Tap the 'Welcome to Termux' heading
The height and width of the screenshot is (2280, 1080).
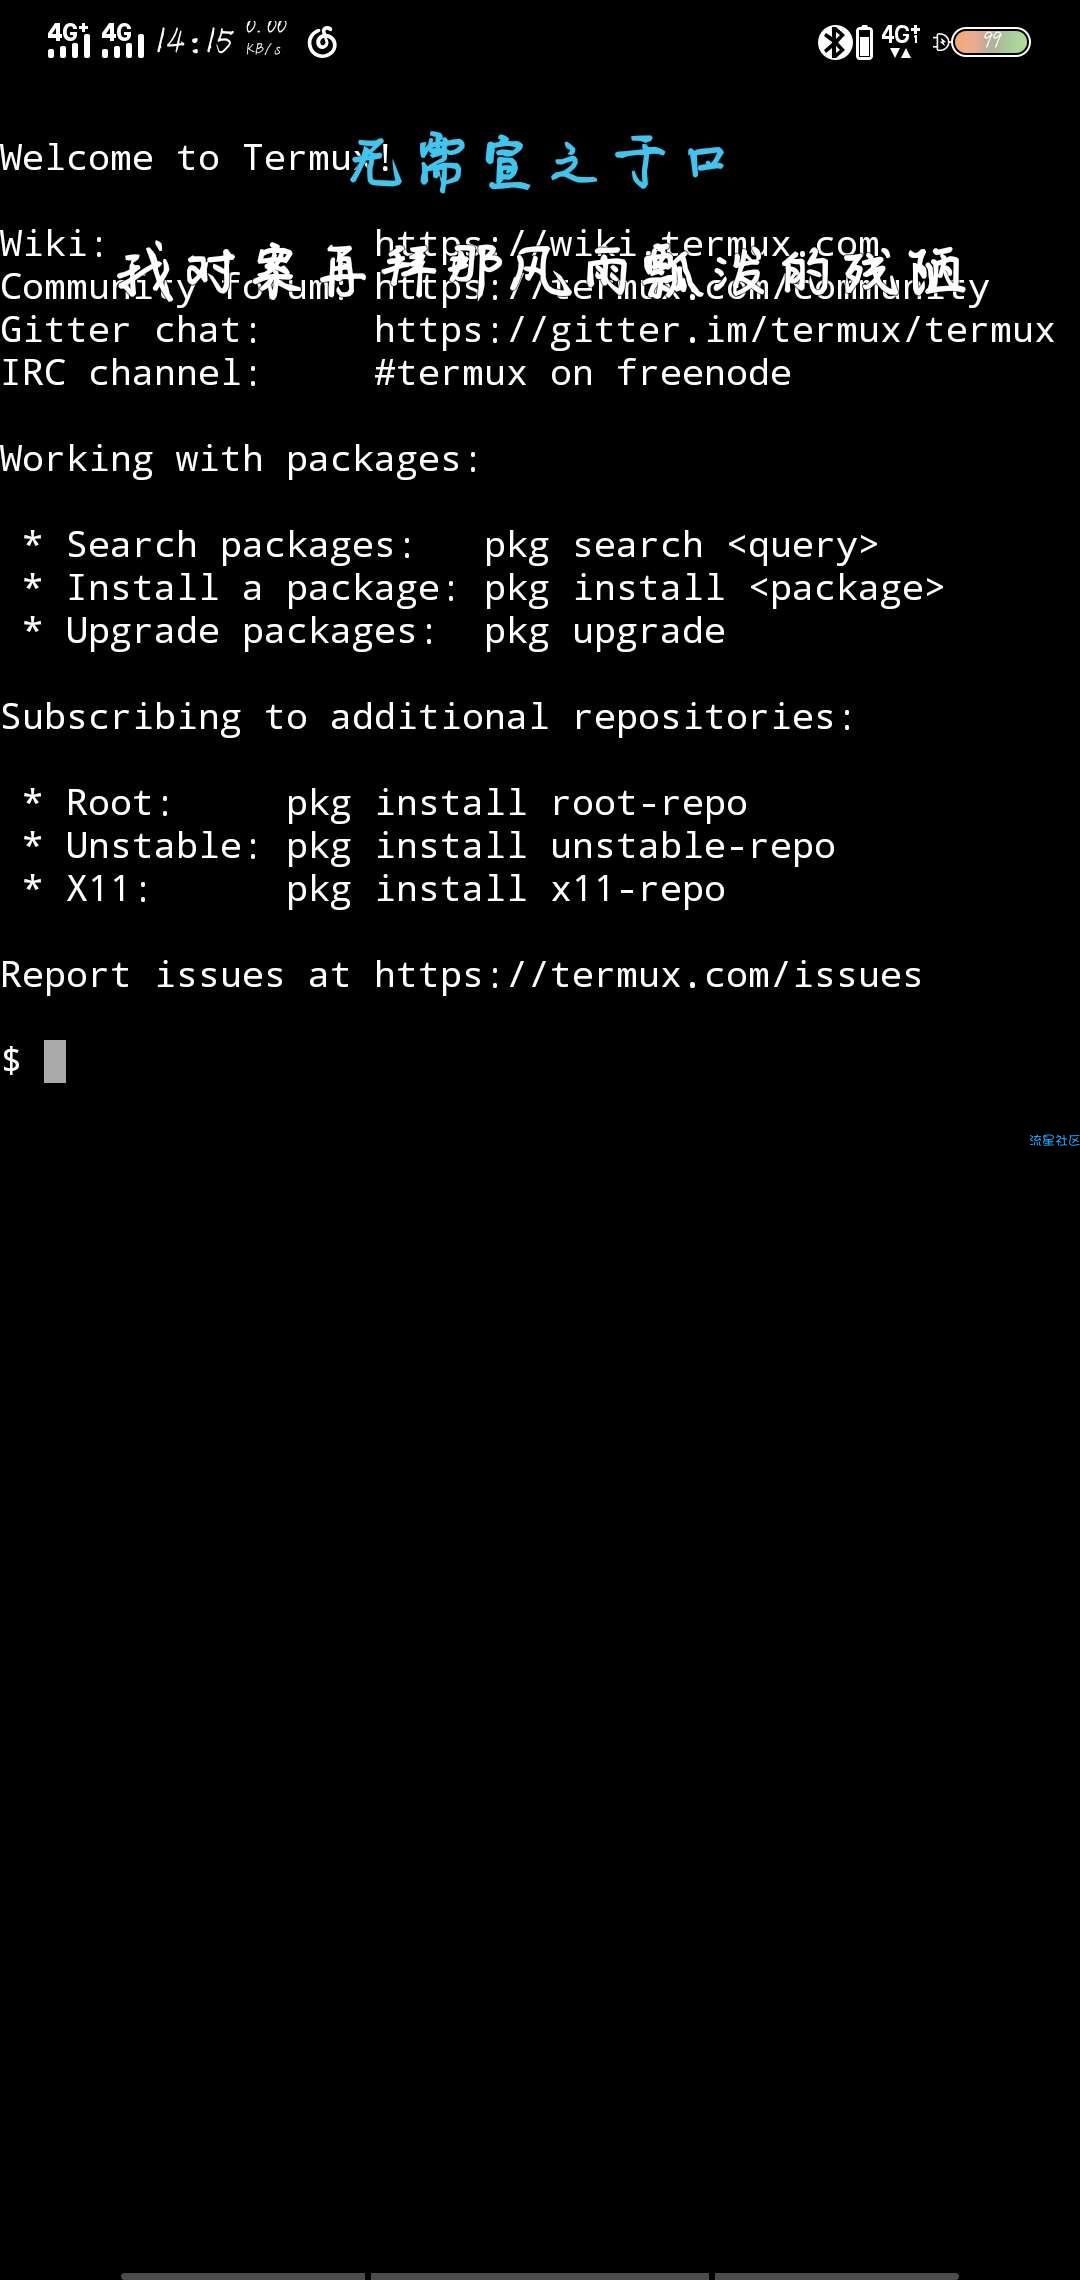[196, 158]
